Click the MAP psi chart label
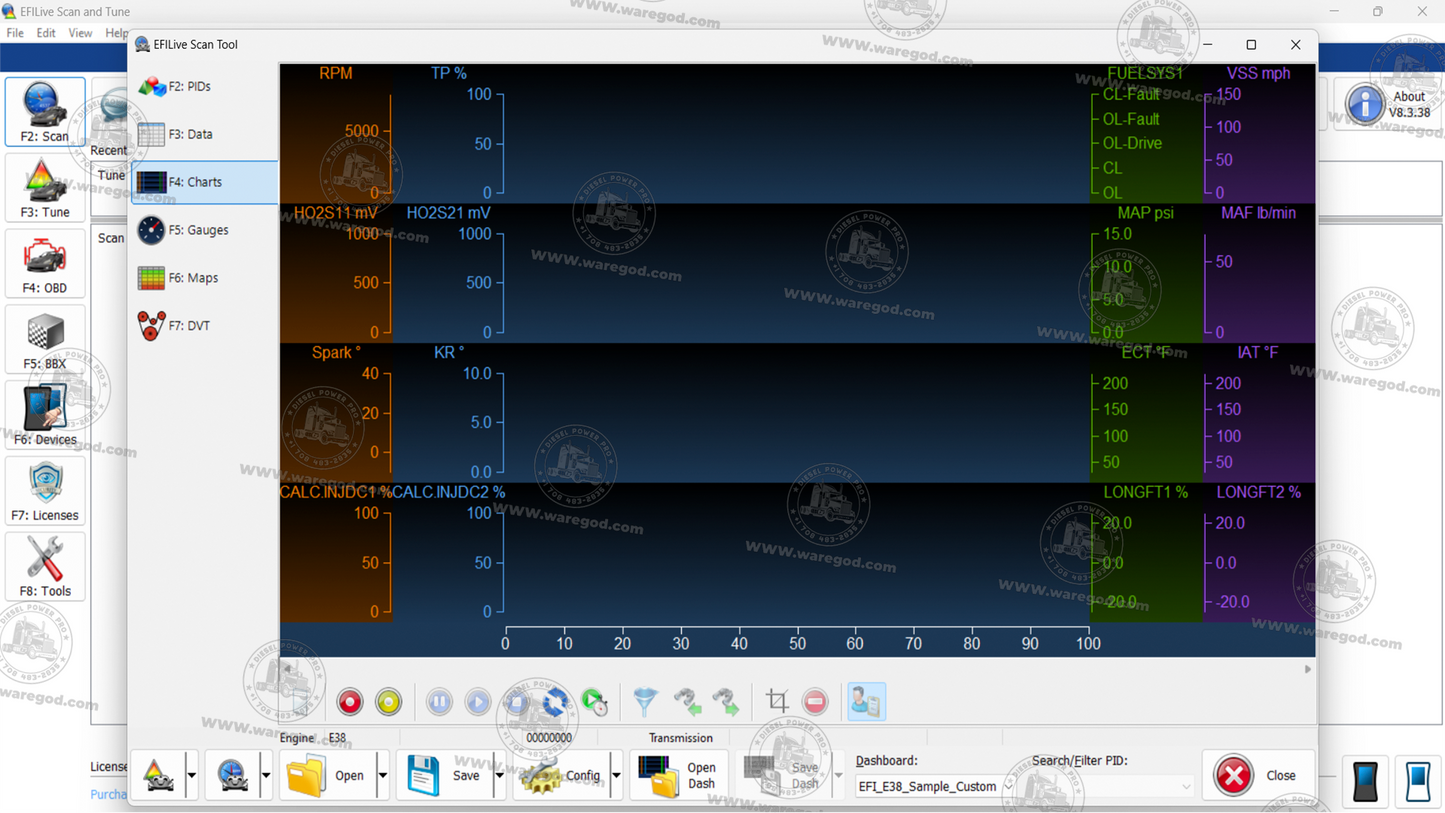 click(1146, 213)
